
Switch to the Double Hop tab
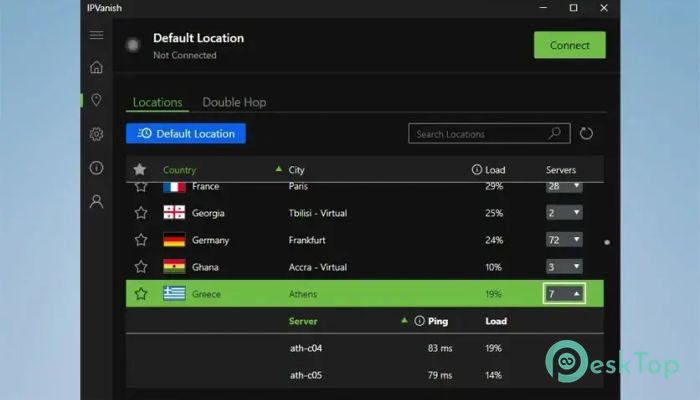[x=234, y=102]
